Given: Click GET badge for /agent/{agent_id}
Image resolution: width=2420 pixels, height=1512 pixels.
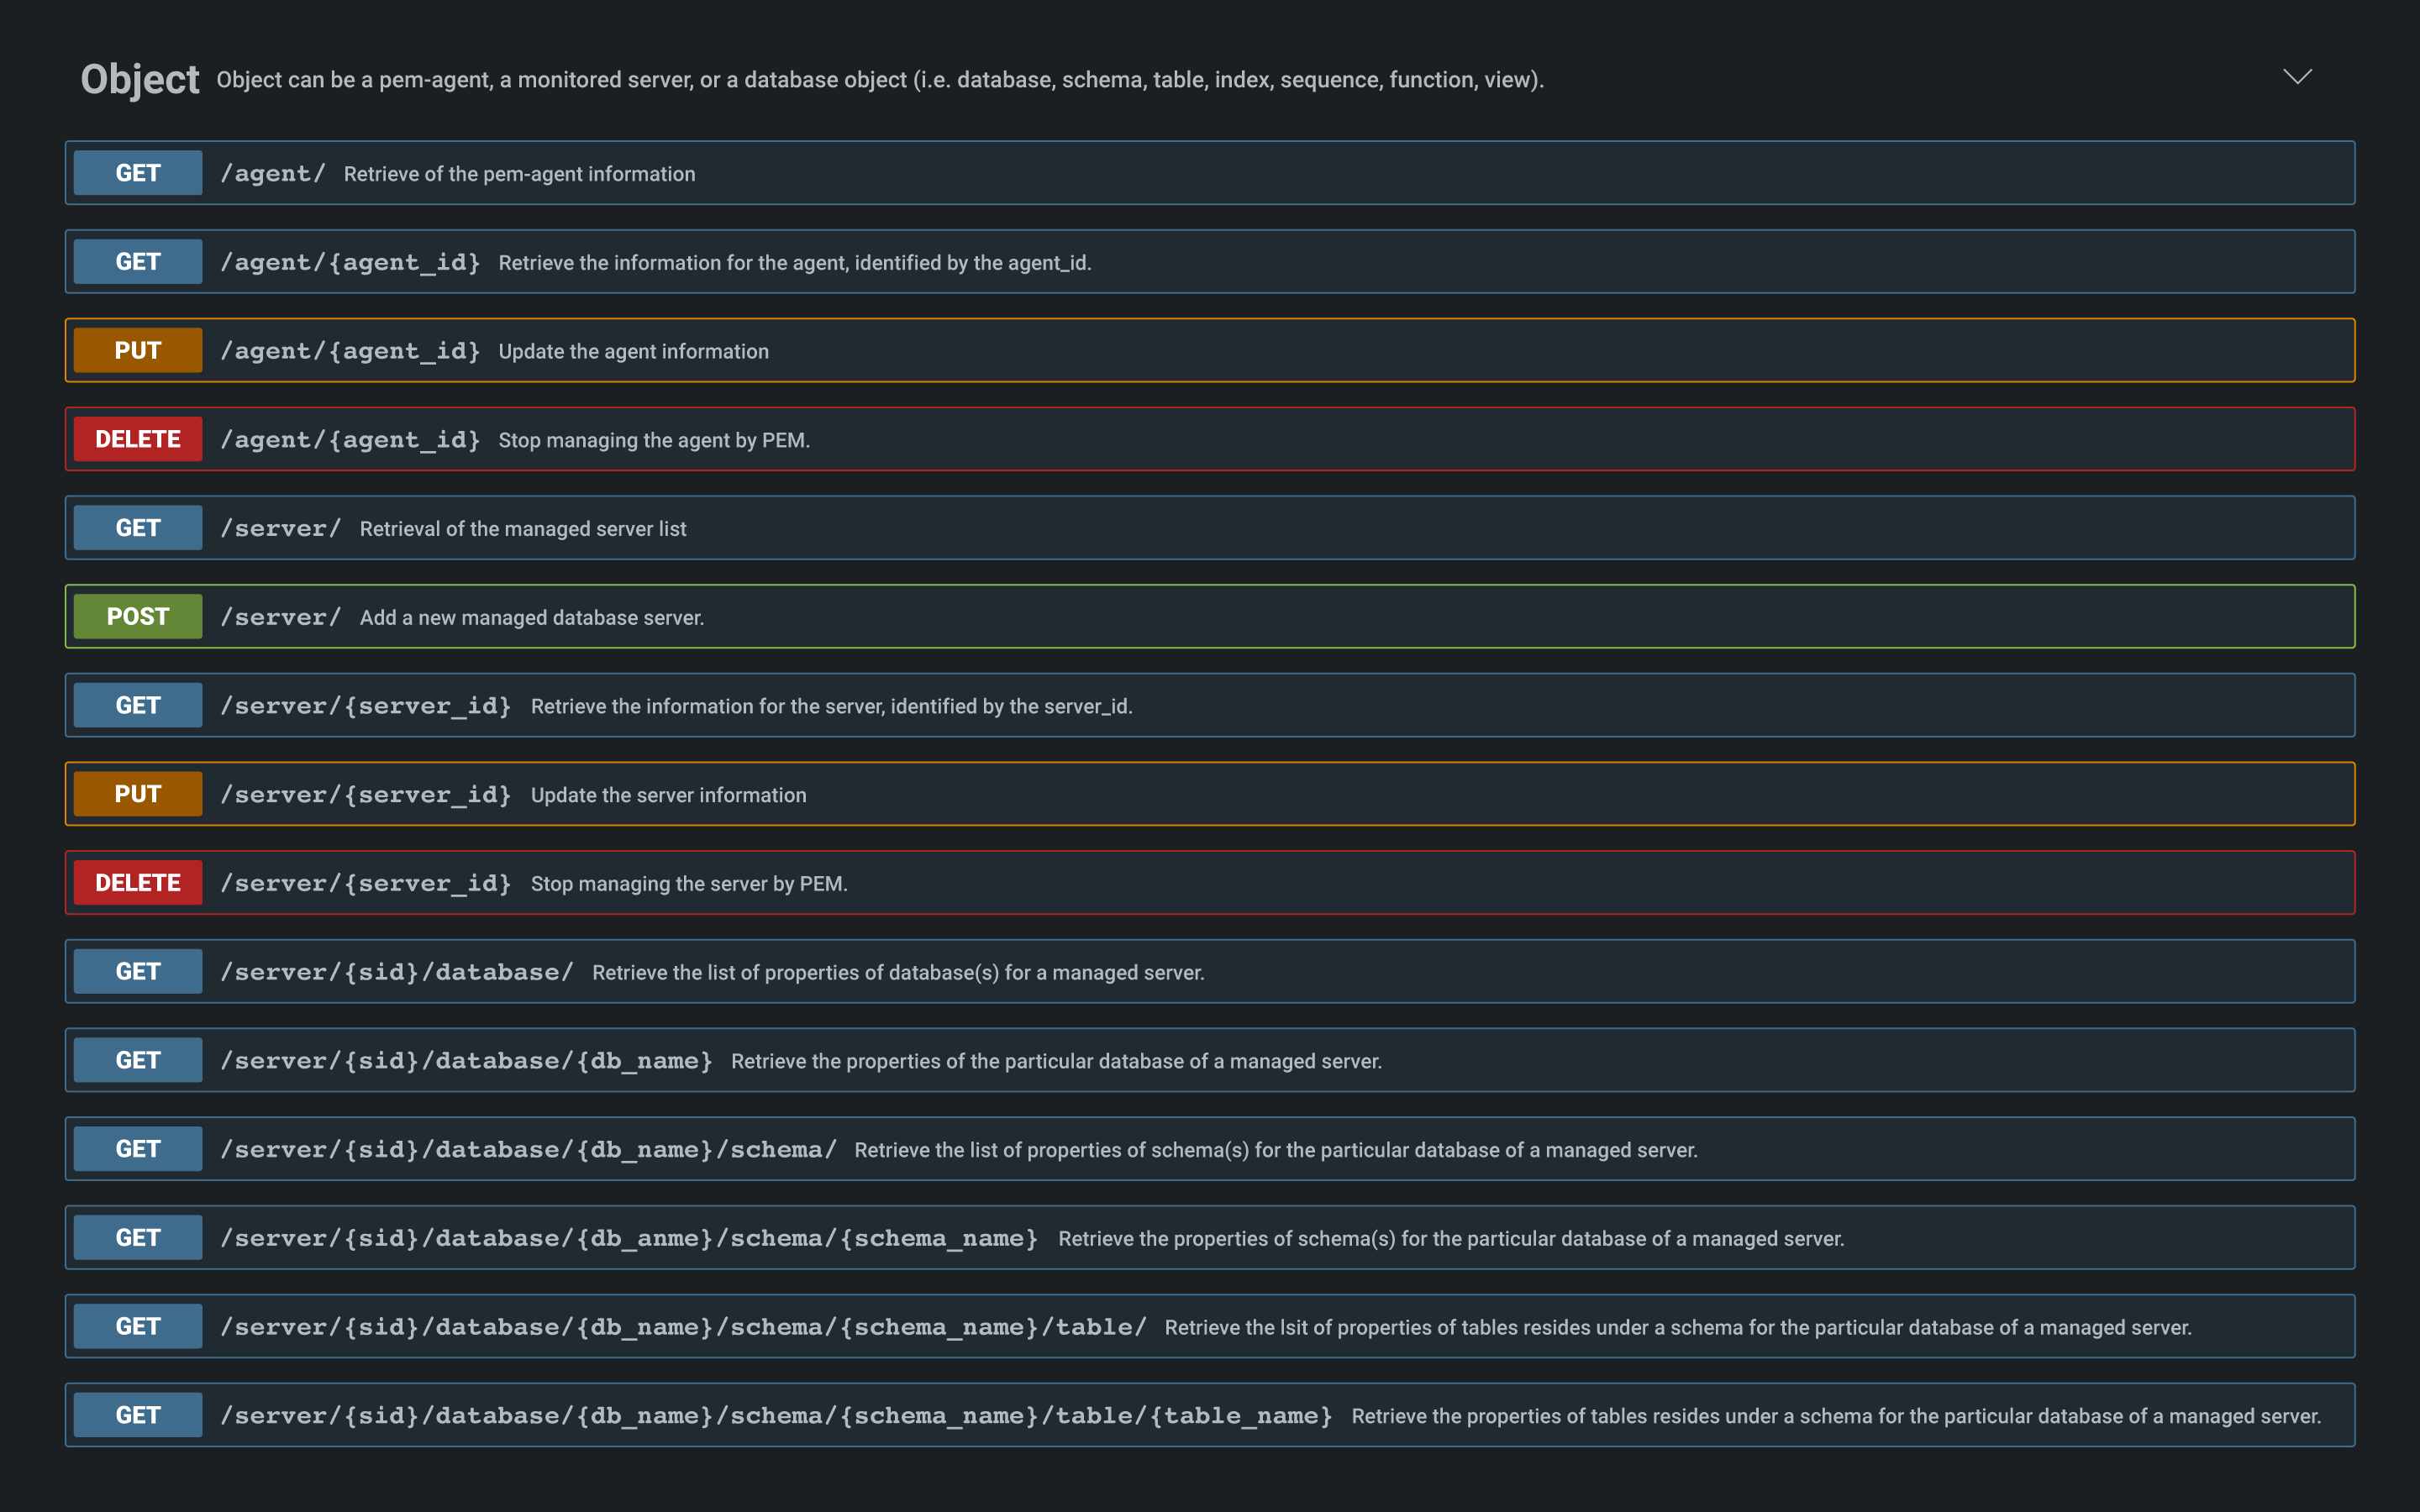Looking at the screenshot, I should (138, 262).
